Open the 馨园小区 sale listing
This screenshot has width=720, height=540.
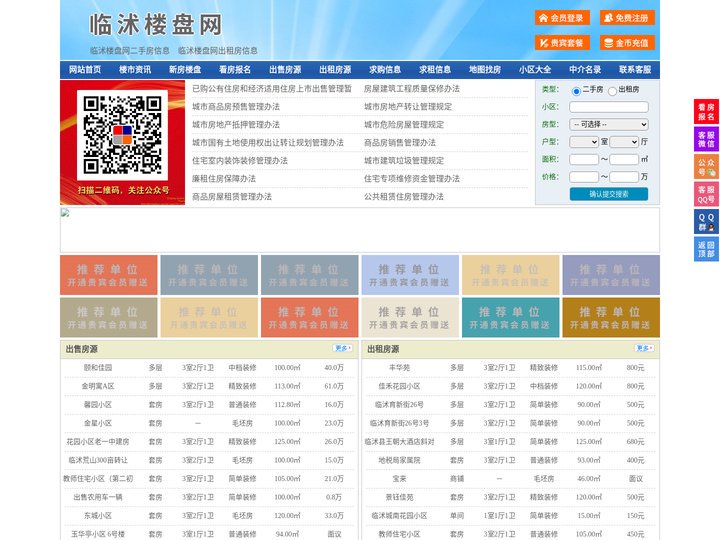point(98,405)
